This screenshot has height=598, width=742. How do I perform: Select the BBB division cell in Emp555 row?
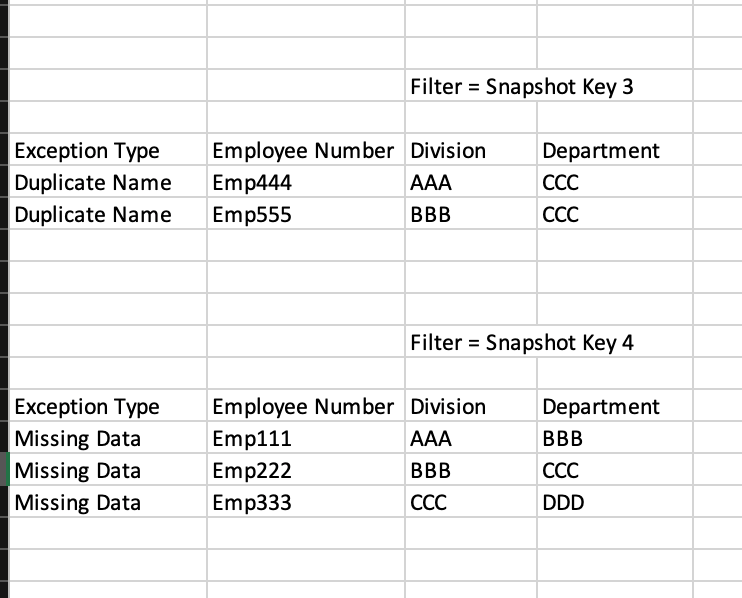click(x=471, y=214)
